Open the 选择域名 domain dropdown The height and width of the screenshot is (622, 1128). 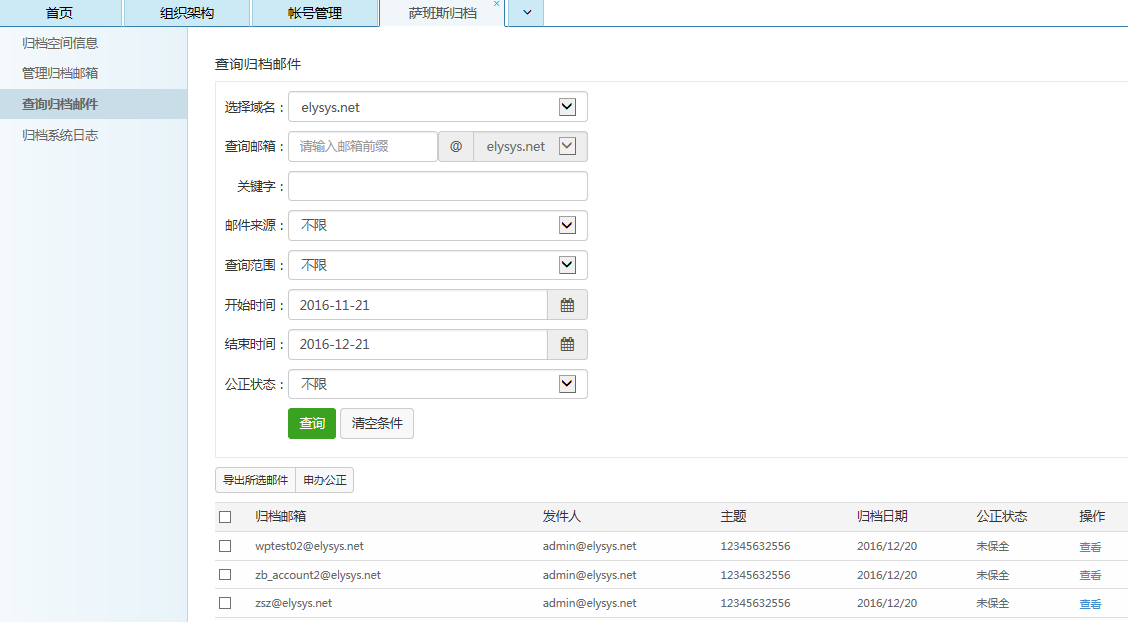[567, 107]
